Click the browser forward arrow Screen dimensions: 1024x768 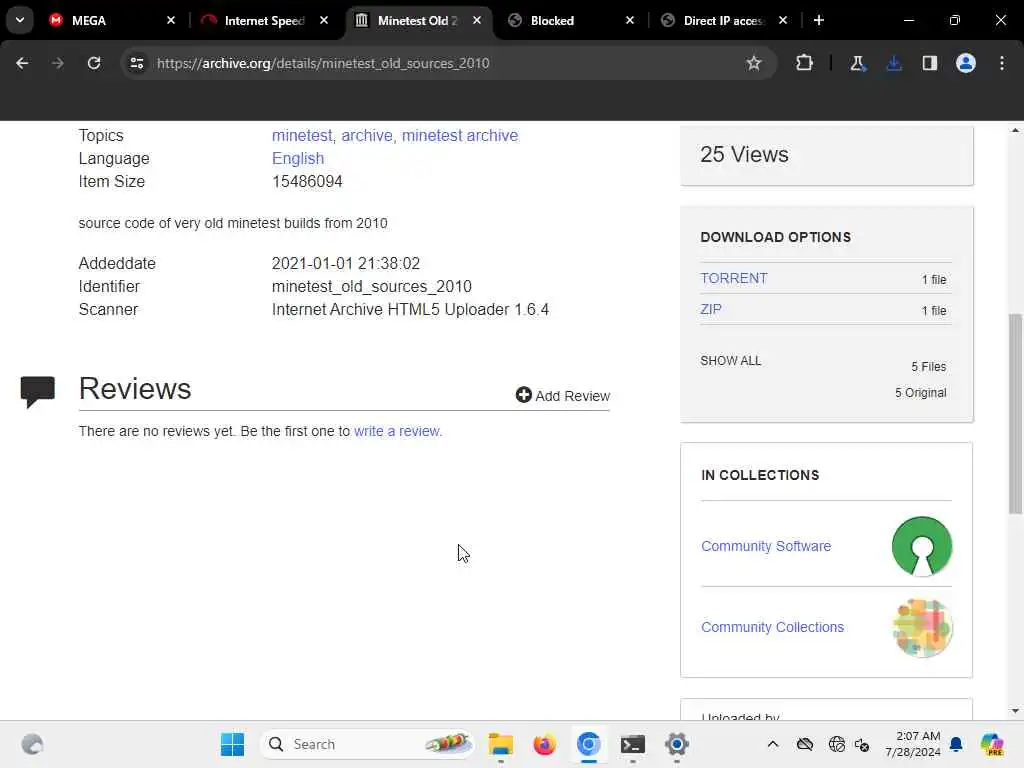57,63
